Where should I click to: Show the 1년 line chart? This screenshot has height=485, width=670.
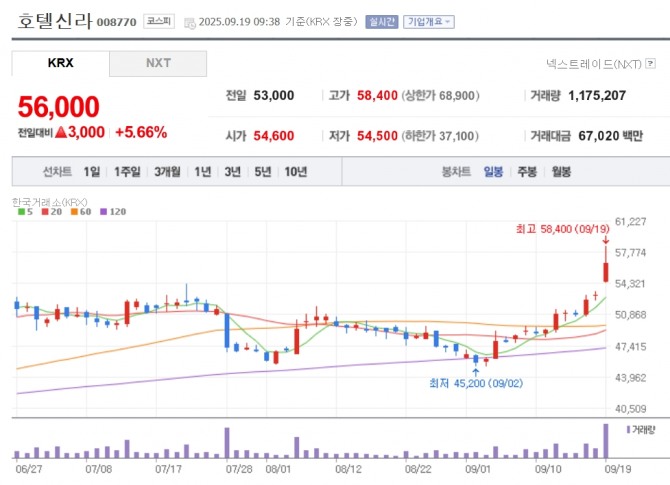pos(203,172)
